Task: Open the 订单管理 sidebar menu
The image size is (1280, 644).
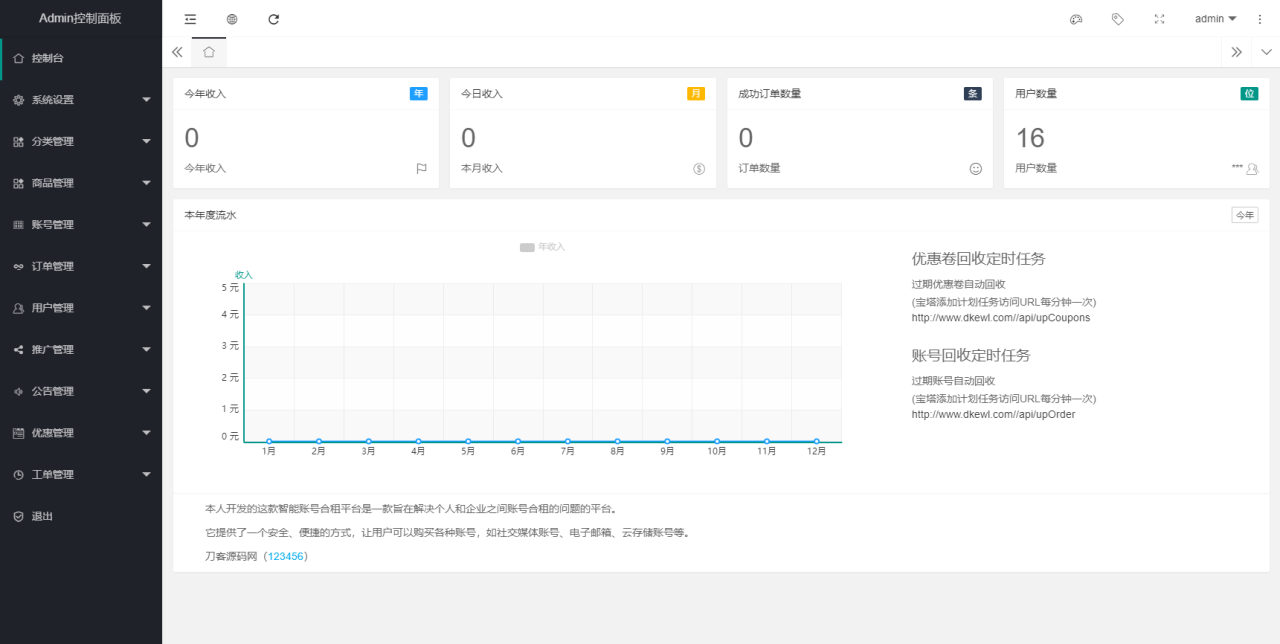Action: click(80, 266)
